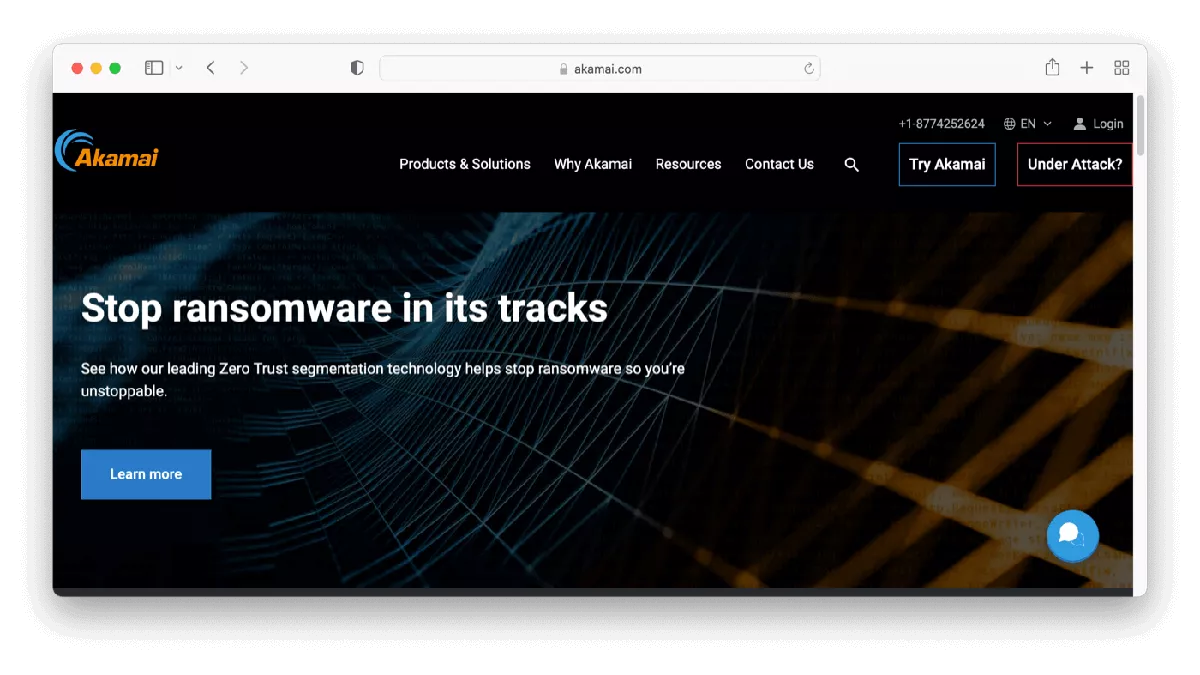This screenshot has width=1200, height=675.
Task: Show the tab overview grid
Action: [1121, 68]
